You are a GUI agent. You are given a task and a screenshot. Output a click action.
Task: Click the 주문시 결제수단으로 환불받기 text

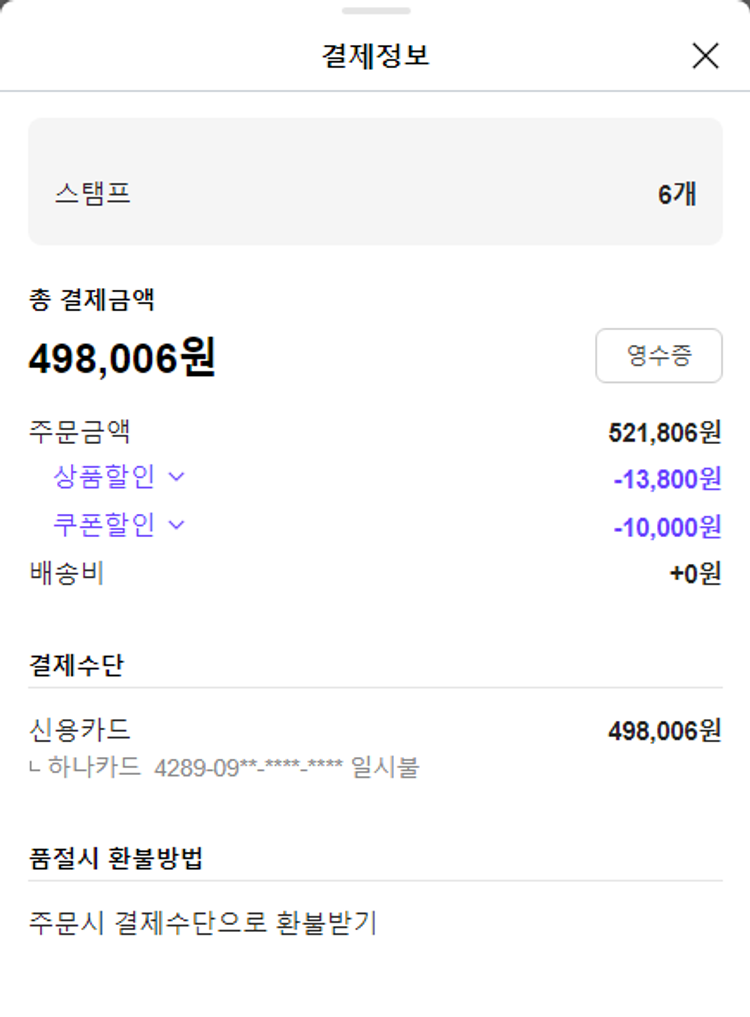pyautogui.click(x=203, y=922)
